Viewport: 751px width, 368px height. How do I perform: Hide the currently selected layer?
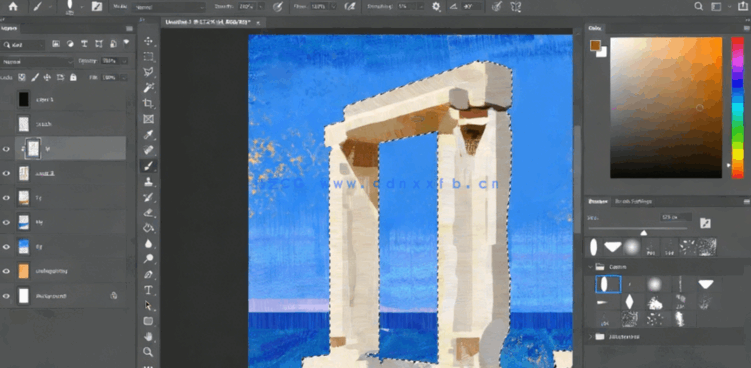coord(6,149)
